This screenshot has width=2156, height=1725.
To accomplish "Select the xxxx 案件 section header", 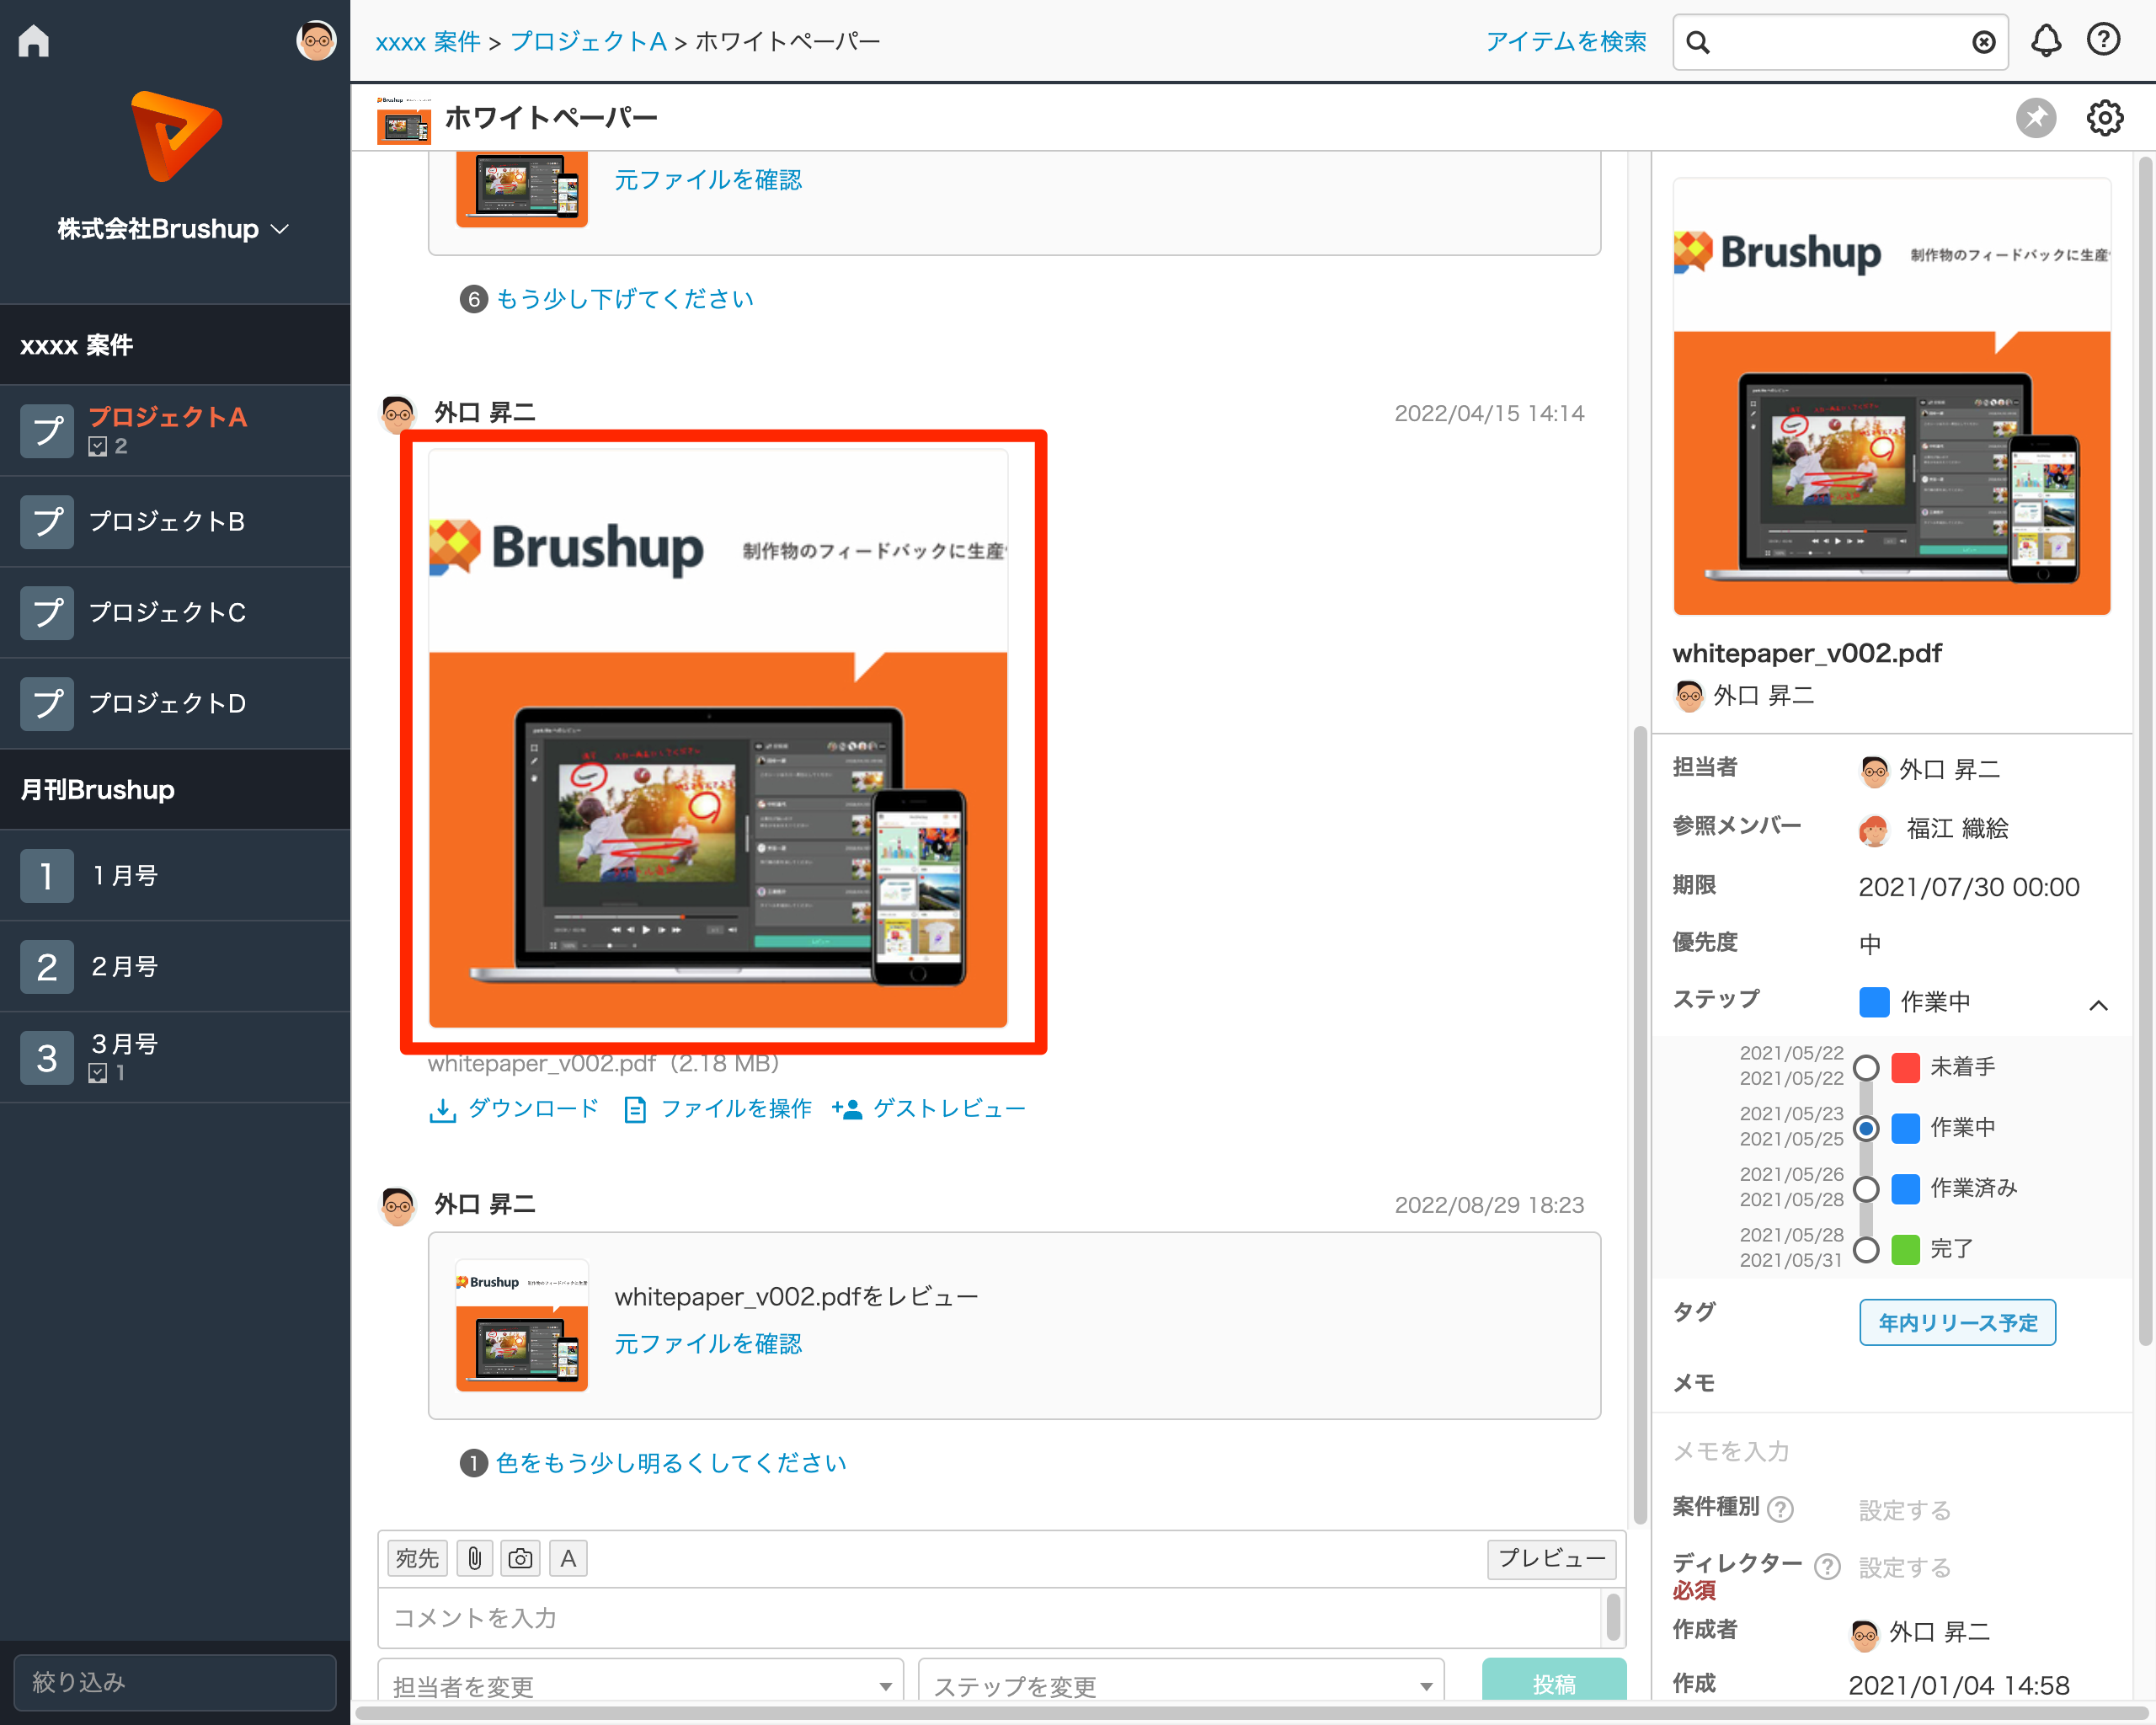I will coord(175,345).
